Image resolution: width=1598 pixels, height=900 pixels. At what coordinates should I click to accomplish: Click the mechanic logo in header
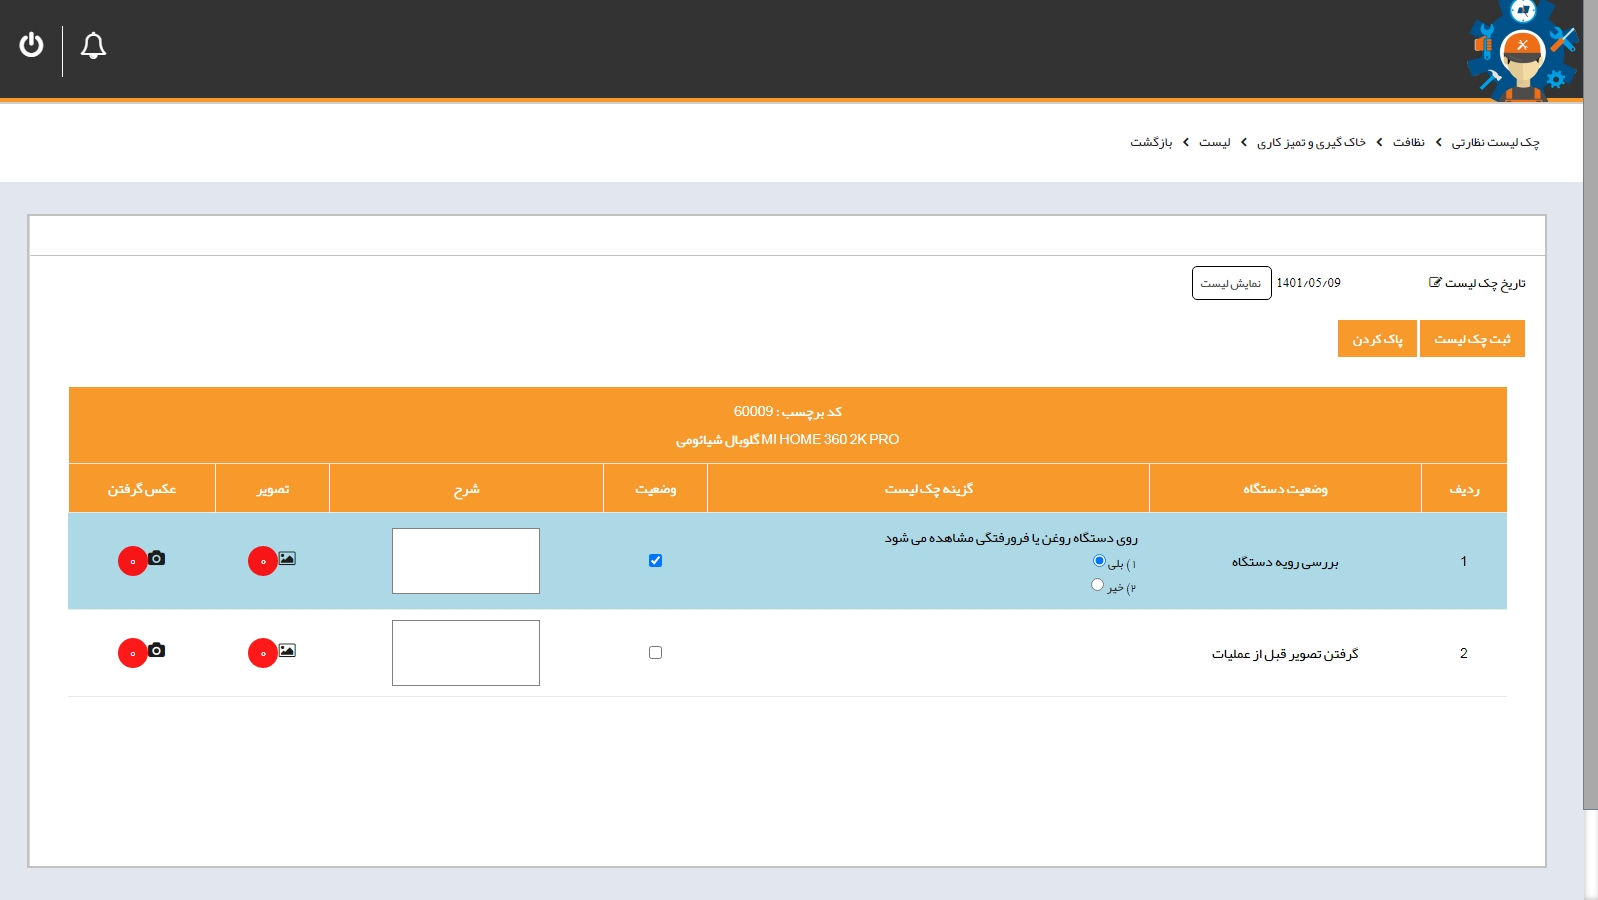click(1521, 52)
